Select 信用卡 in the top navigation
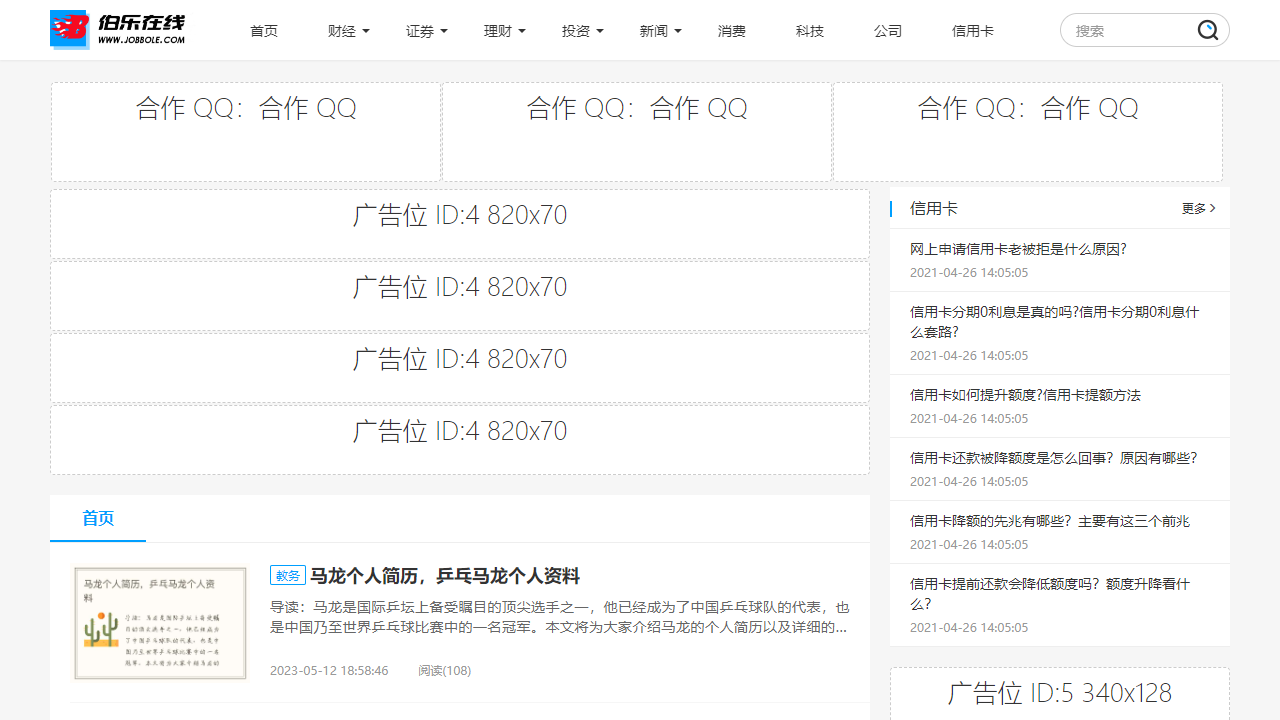The width and height of the screenshot is (1280, 720). (972, 31)
